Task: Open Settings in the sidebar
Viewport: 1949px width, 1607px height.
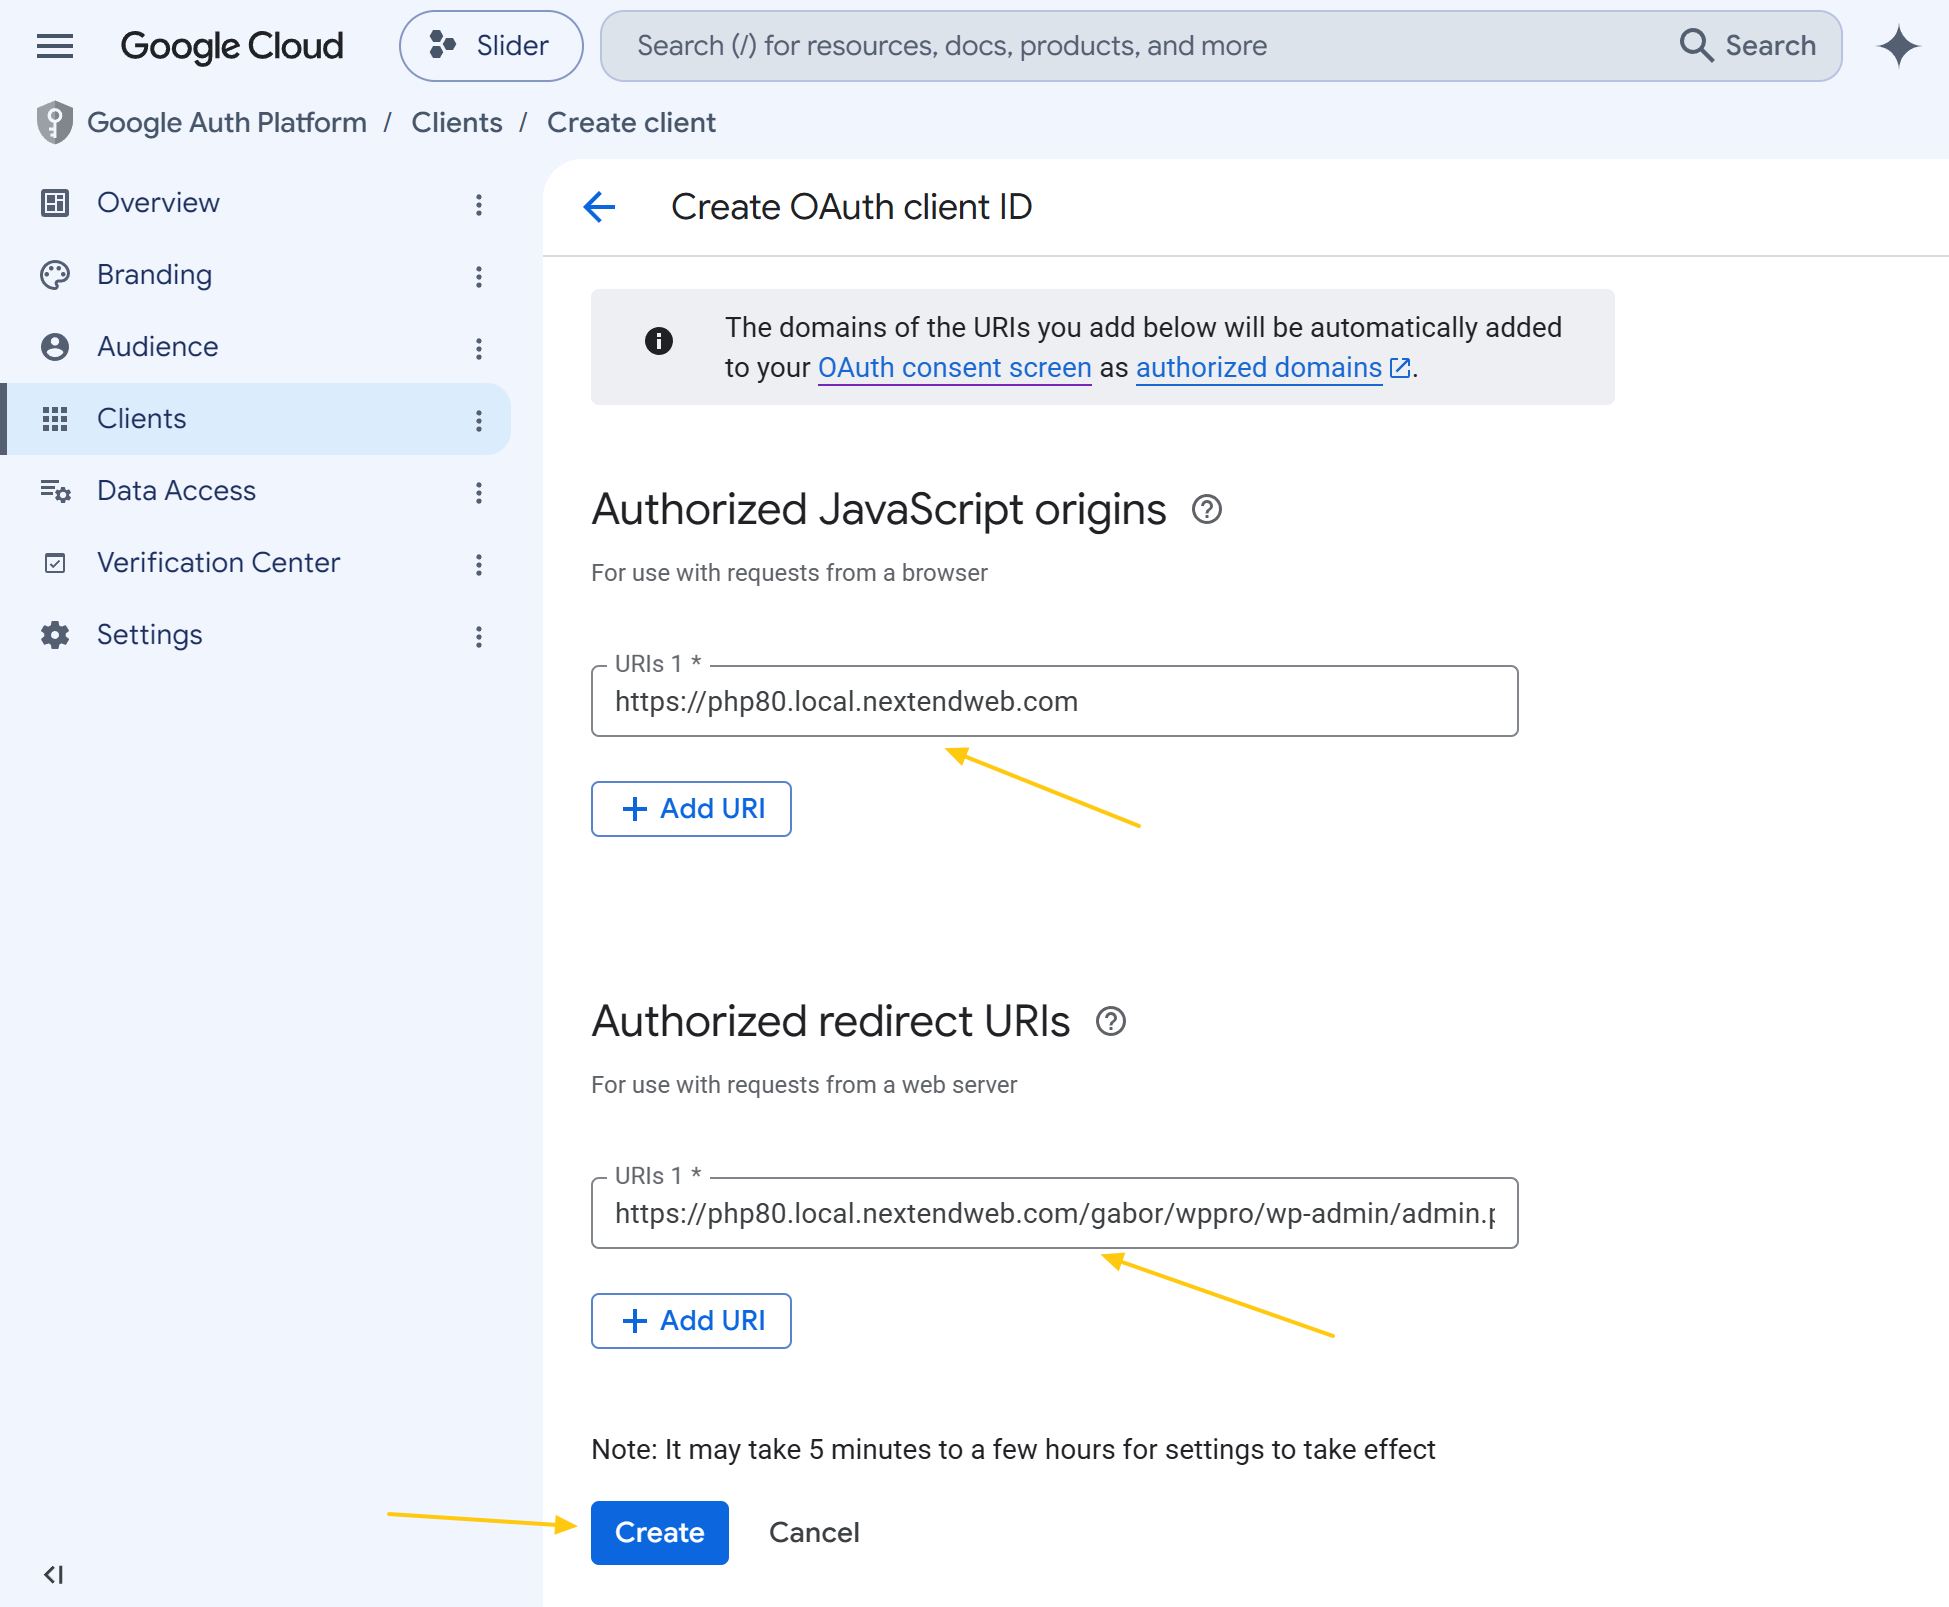Action: pos(255,635)
